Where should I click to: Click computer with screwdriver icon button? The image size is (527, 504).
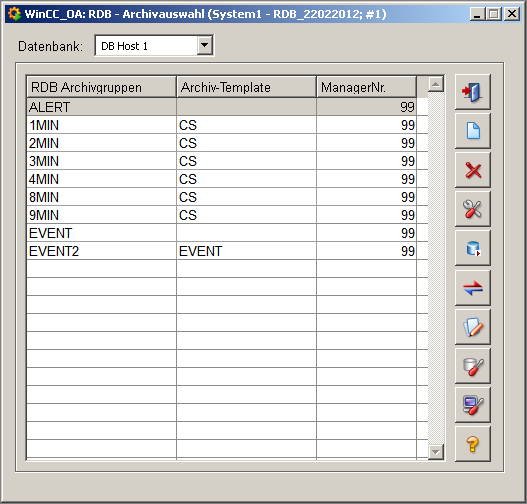tap(473, 405)
